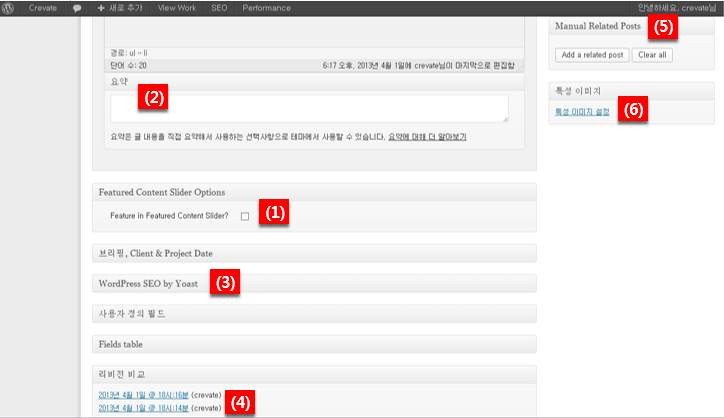Open revision 2013년 4월 1일 @ 18시:16분

click(x=144, y=395)
